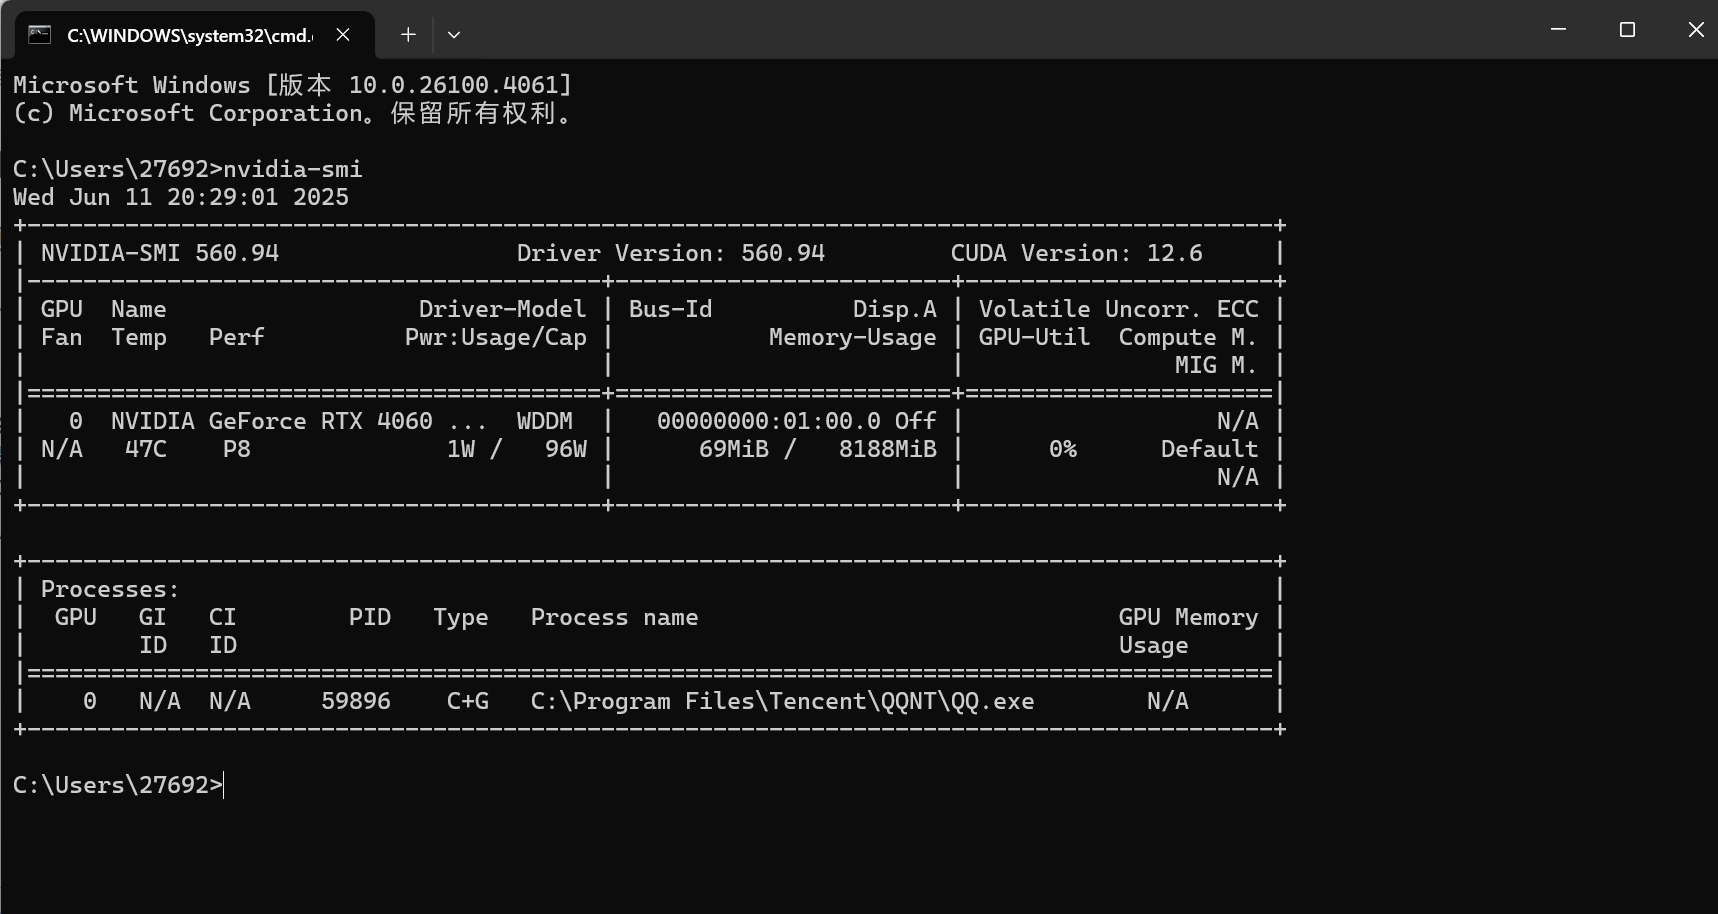
Task: Click memory used value '69MiB'
Action: [x=734, y=449]
